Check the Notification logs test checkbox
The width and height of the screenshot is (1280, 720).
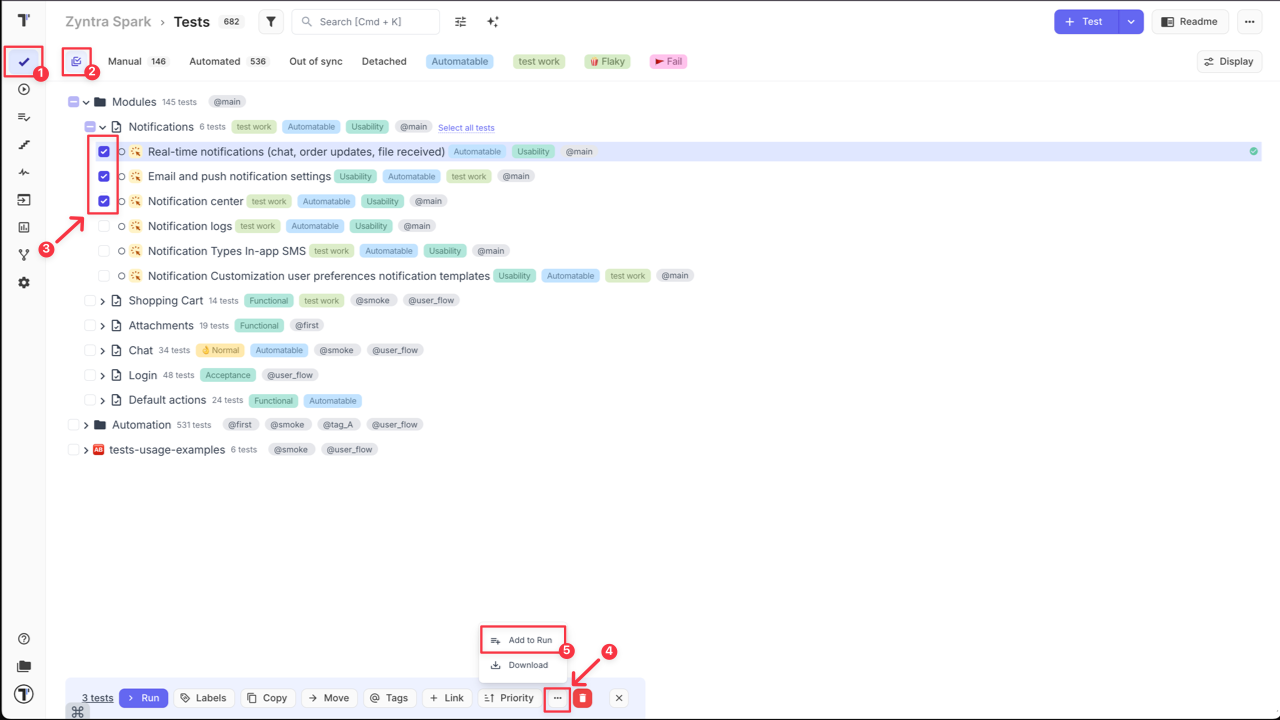tap(104, 226)
